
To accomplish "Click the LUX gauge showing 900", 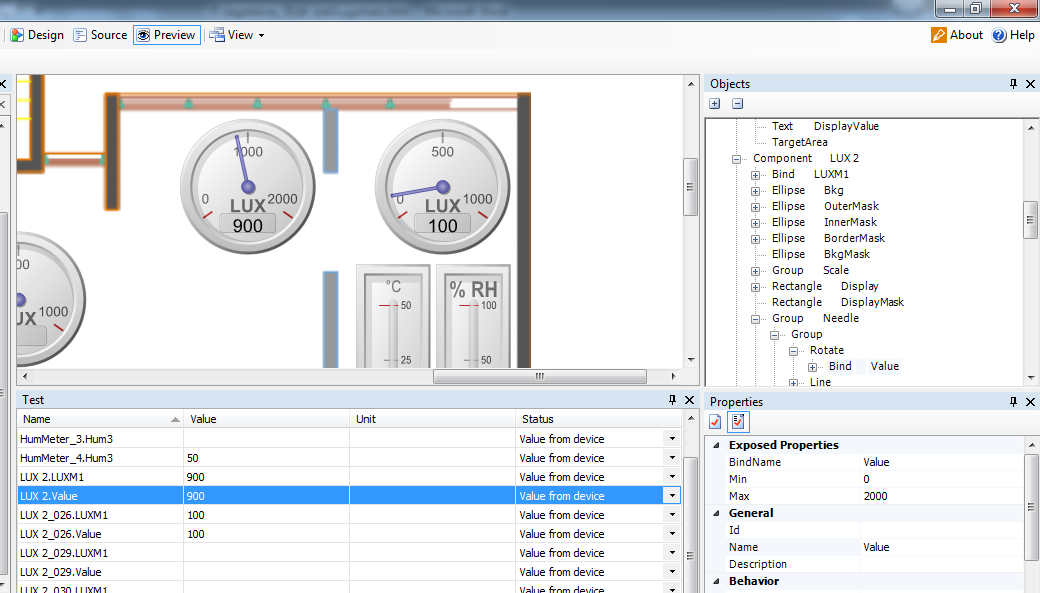I will tap(247, 186).
